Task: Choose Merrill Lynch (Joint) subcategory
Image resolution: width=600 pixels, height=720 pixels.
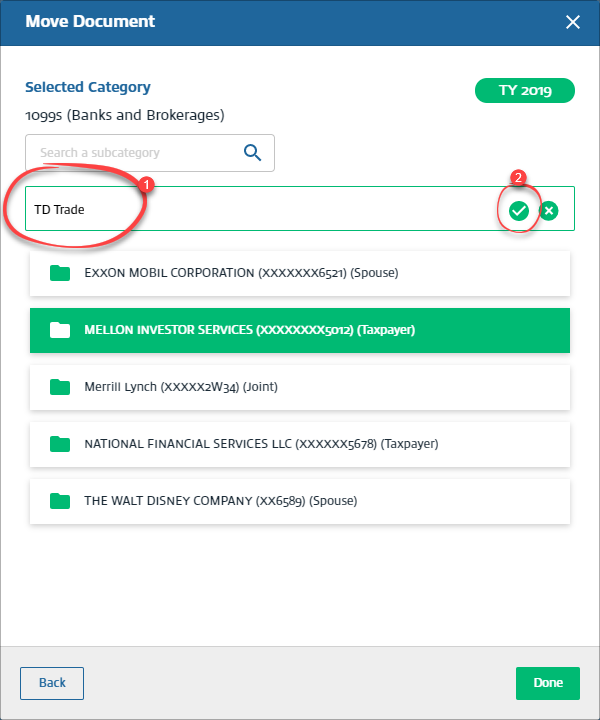Action: 180,387
